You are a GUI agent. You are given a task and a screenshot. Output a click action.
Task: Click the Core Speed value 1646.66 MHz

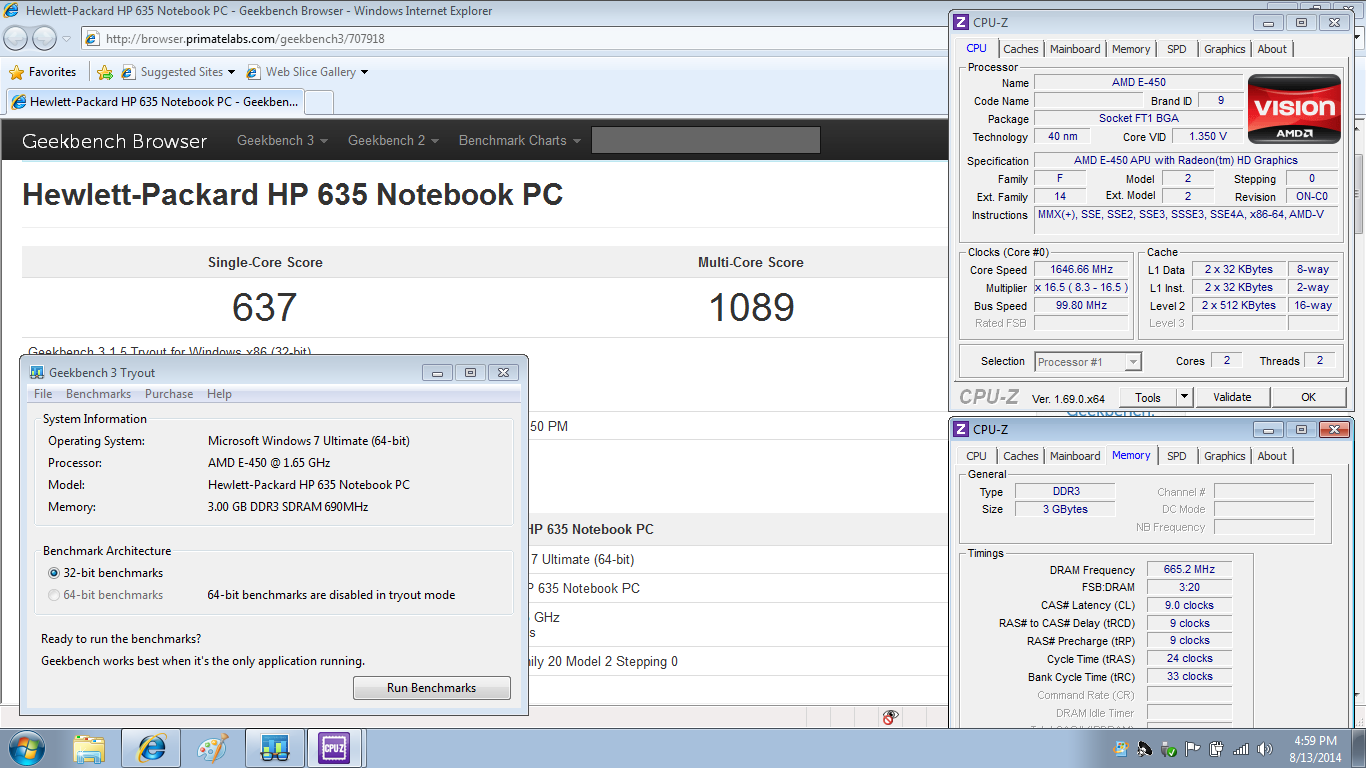[1081, 269]
